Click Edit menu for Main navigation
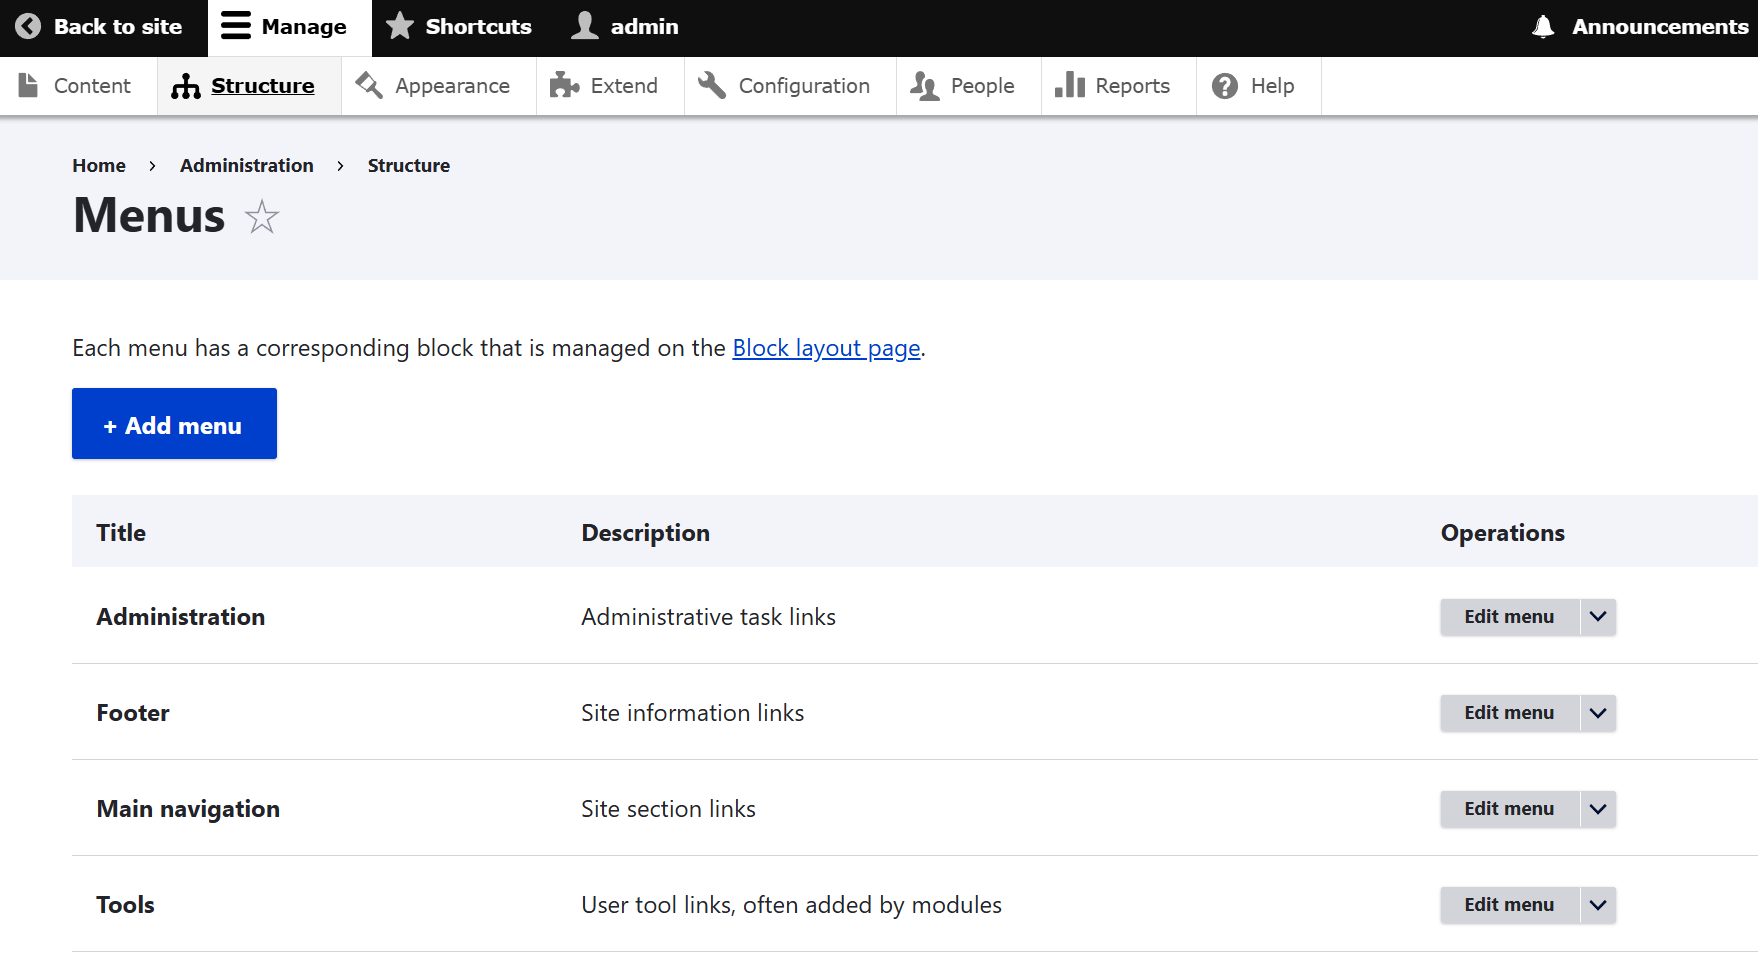The image size is (1758, 965). tap(1509, 809)
